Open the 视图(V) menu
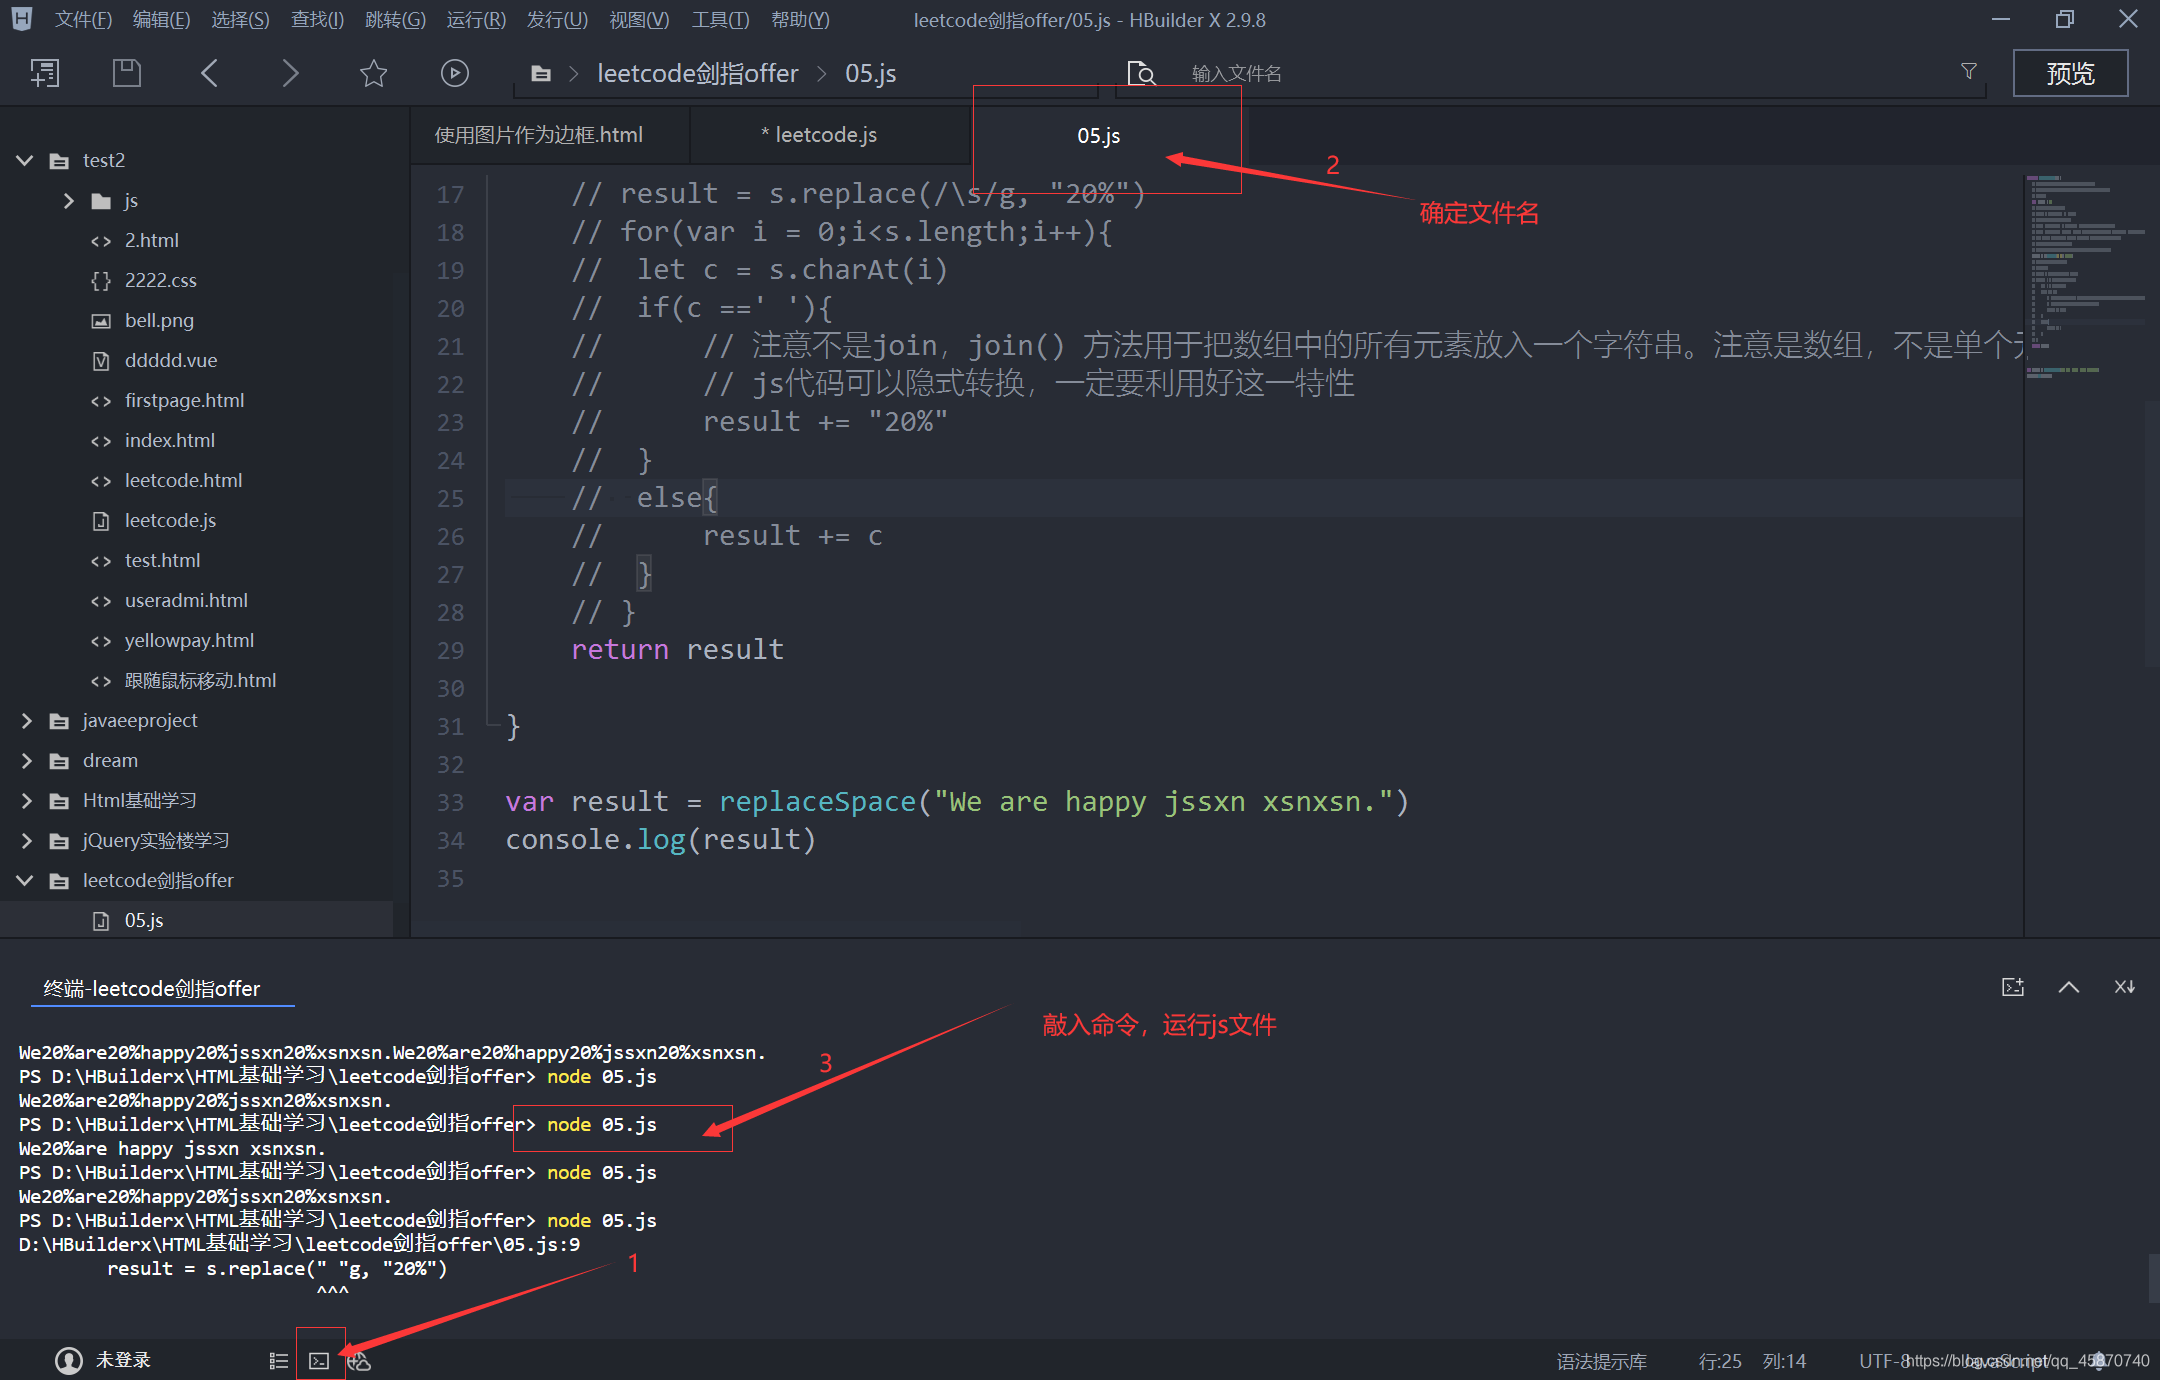Screen dimensions: 2160x1380 (x=639, y=20)
